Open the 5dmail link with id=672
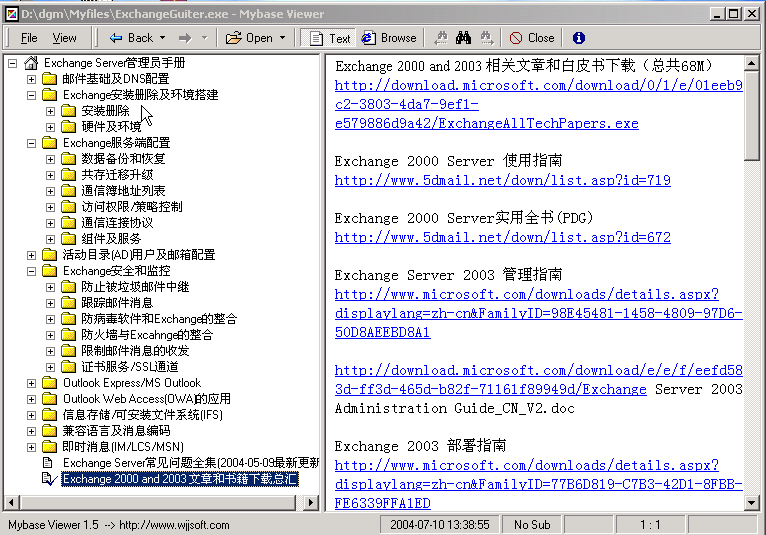 (x=502, y=237)
